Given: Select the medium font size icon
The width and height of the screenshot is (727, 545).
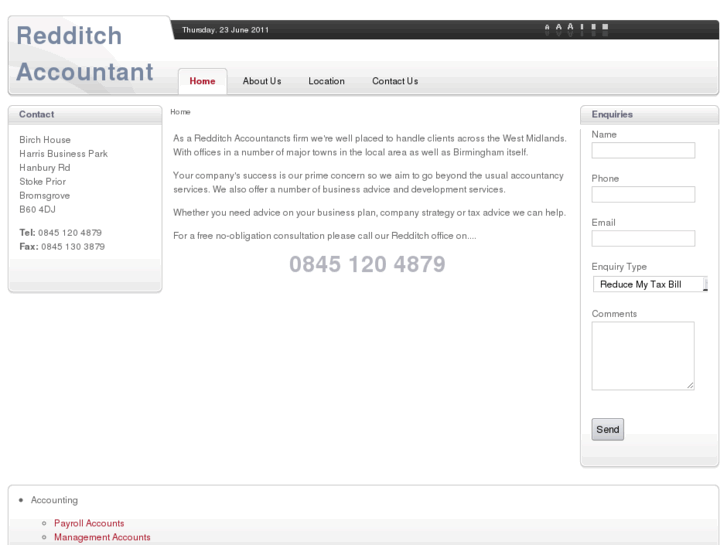Looking at the screenshot, I should click(x=559, y=27).
